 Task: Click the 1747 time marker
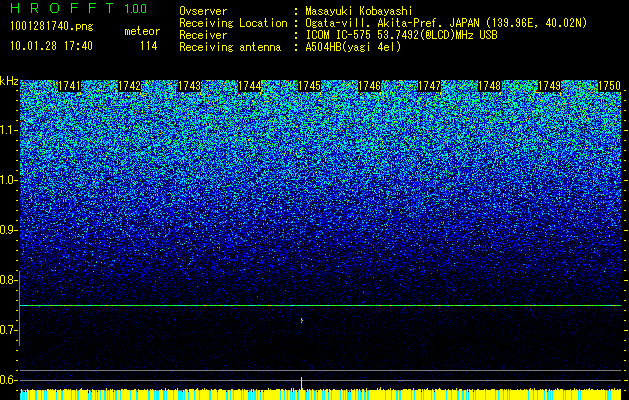pyautogui.click(x=429, y=86)
